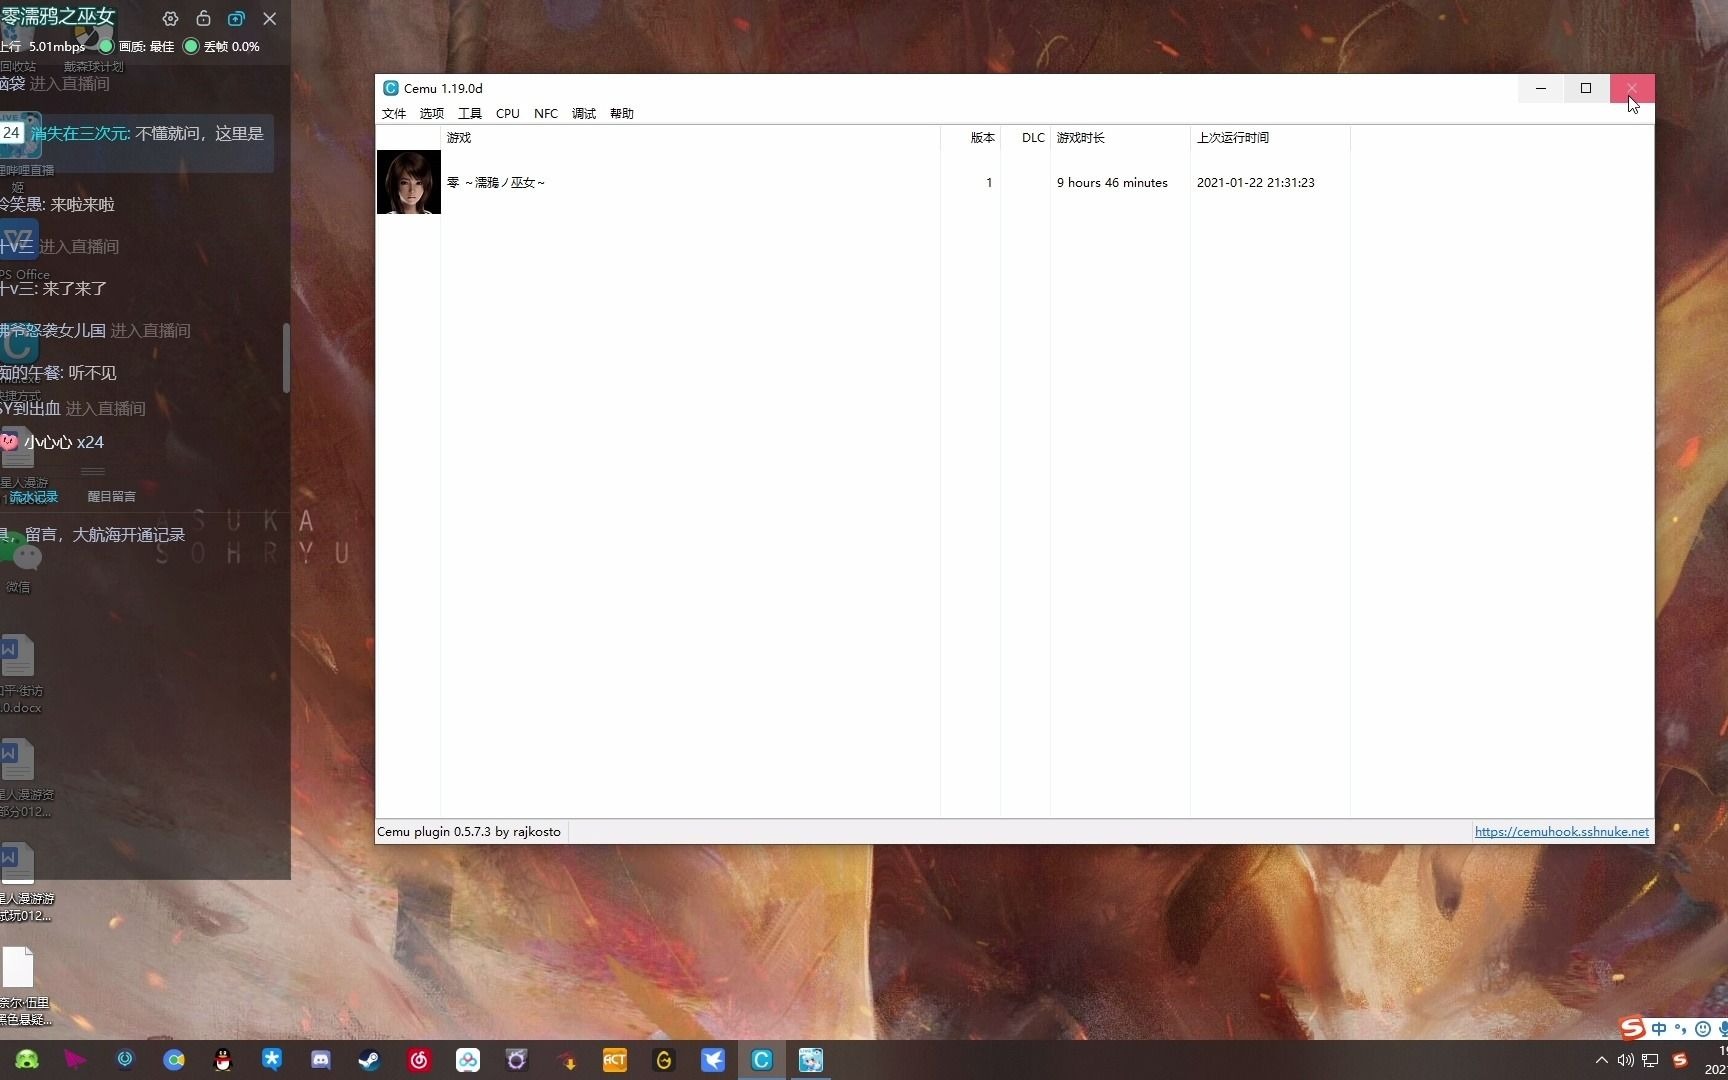This screenshot has width=1728, height=1080.
Task: Open the red download-arrow app in taskbar
Action: tap(566, 1060)
